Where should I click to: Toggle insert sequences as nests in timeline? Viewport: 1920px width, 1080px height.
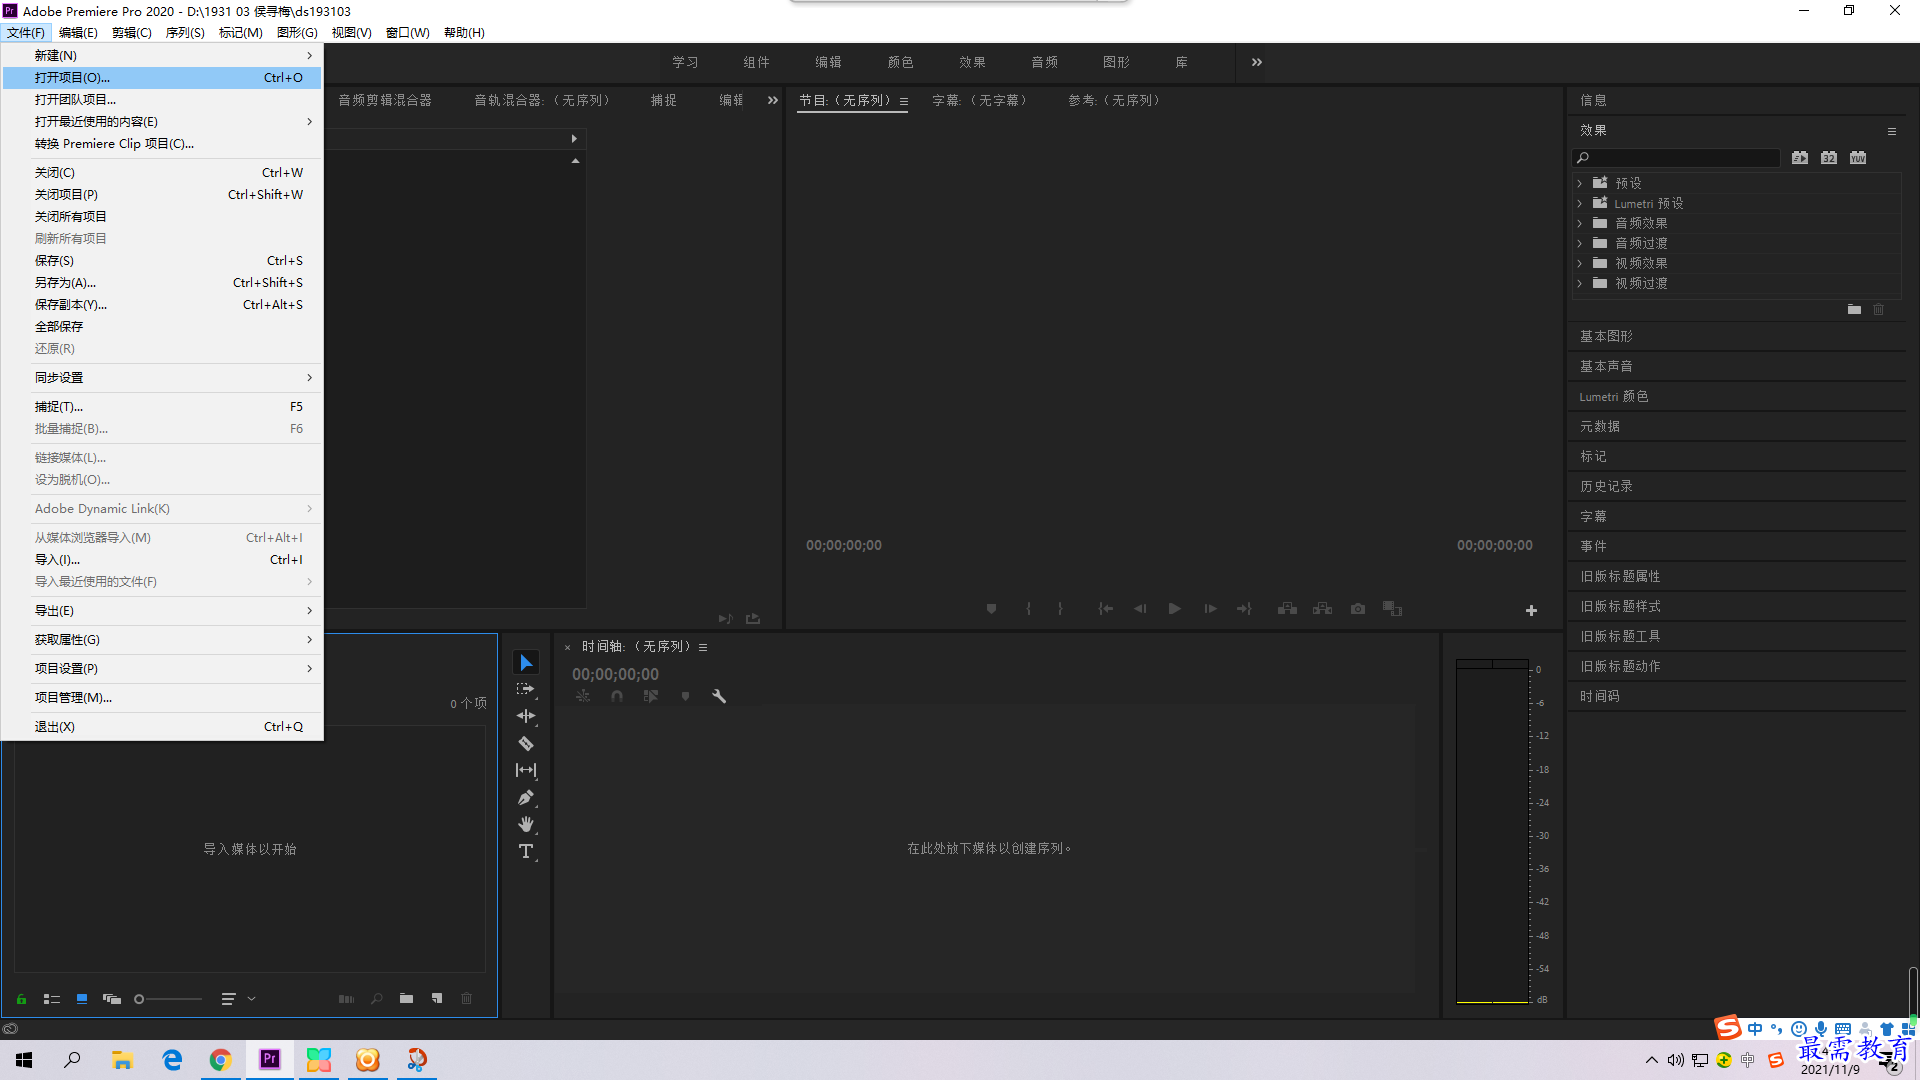click(x=583, y=696)
